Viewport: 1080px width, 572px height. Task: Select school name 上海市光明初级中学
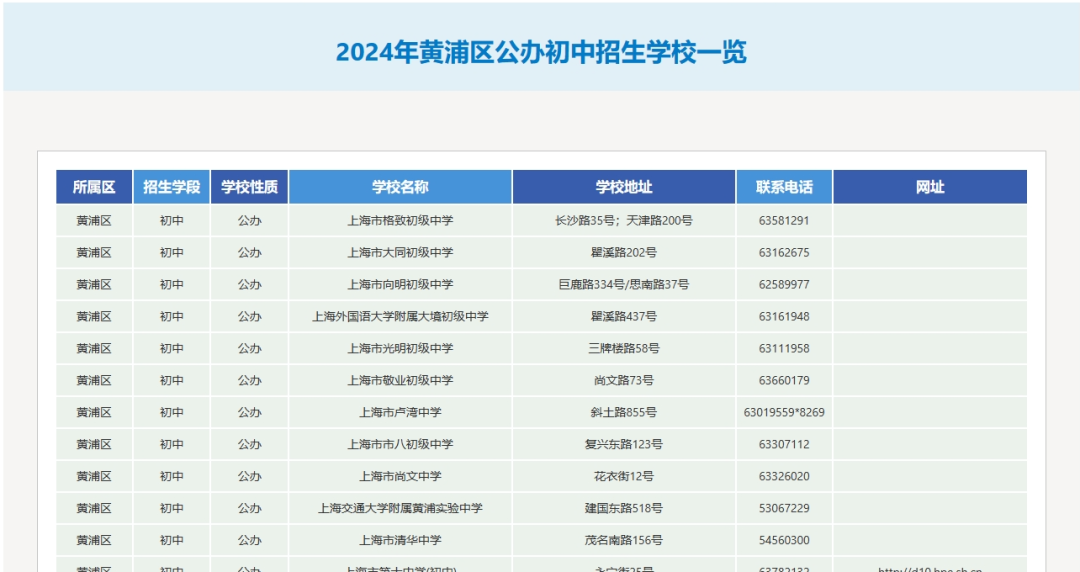[400, 349]
